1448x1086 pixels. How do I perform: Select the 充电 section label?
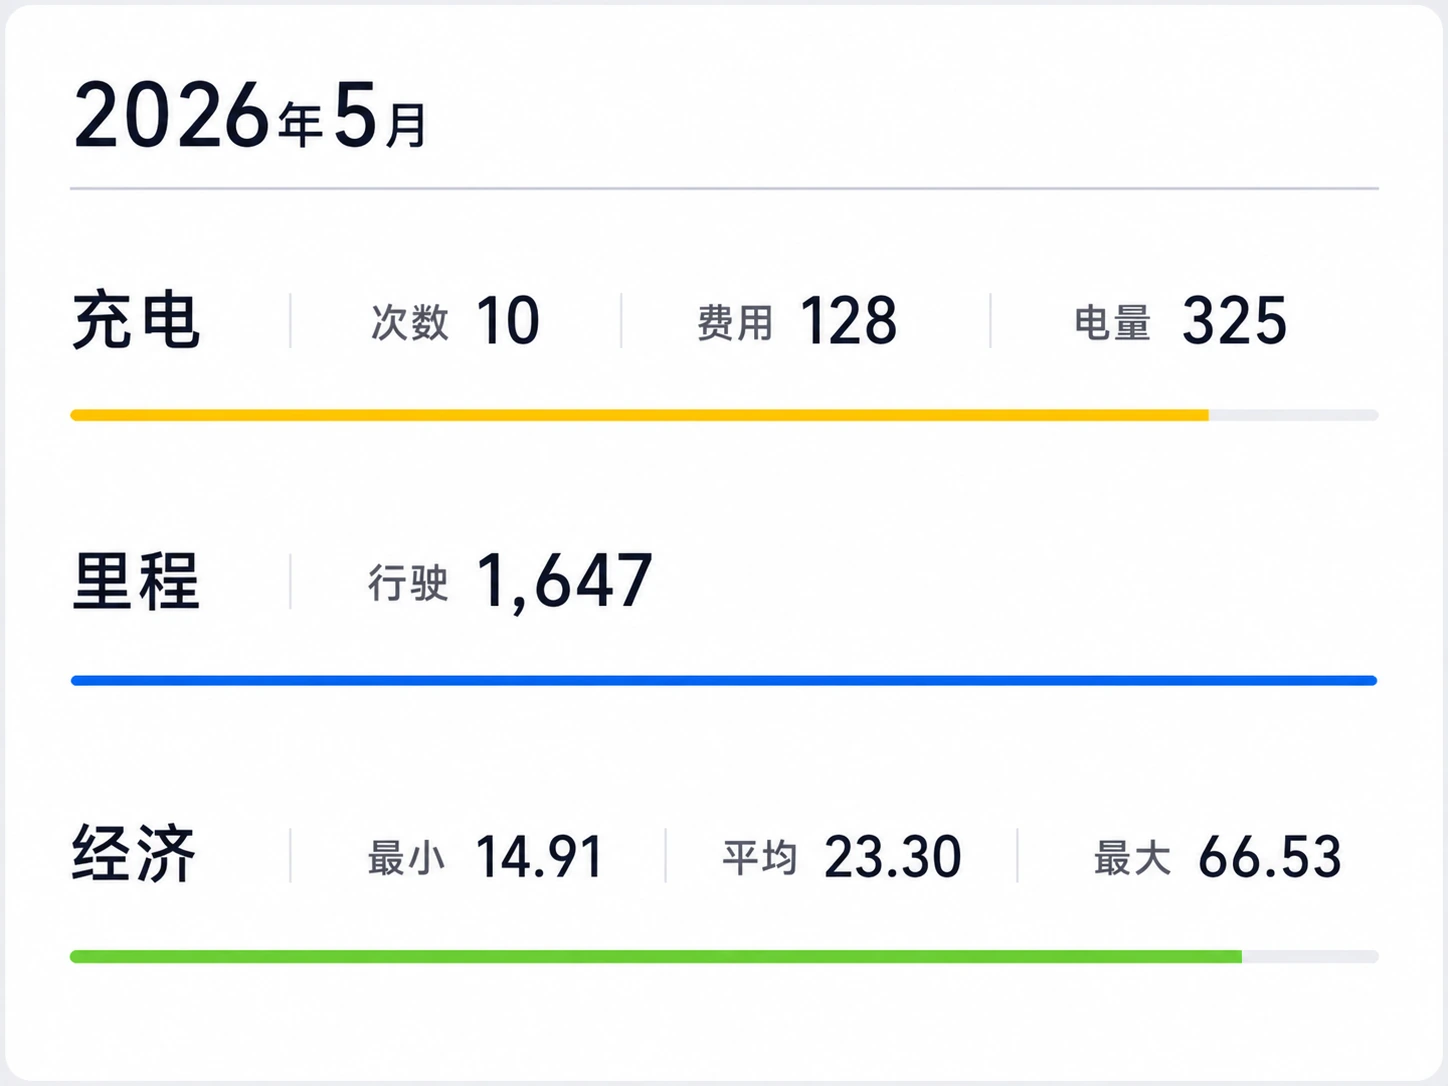pos(136,320)
